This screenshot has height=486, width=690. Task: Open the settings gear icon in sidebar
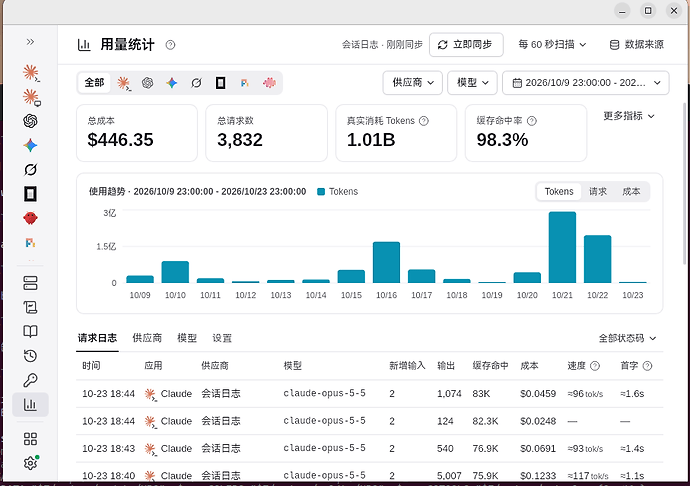point(30,463)
